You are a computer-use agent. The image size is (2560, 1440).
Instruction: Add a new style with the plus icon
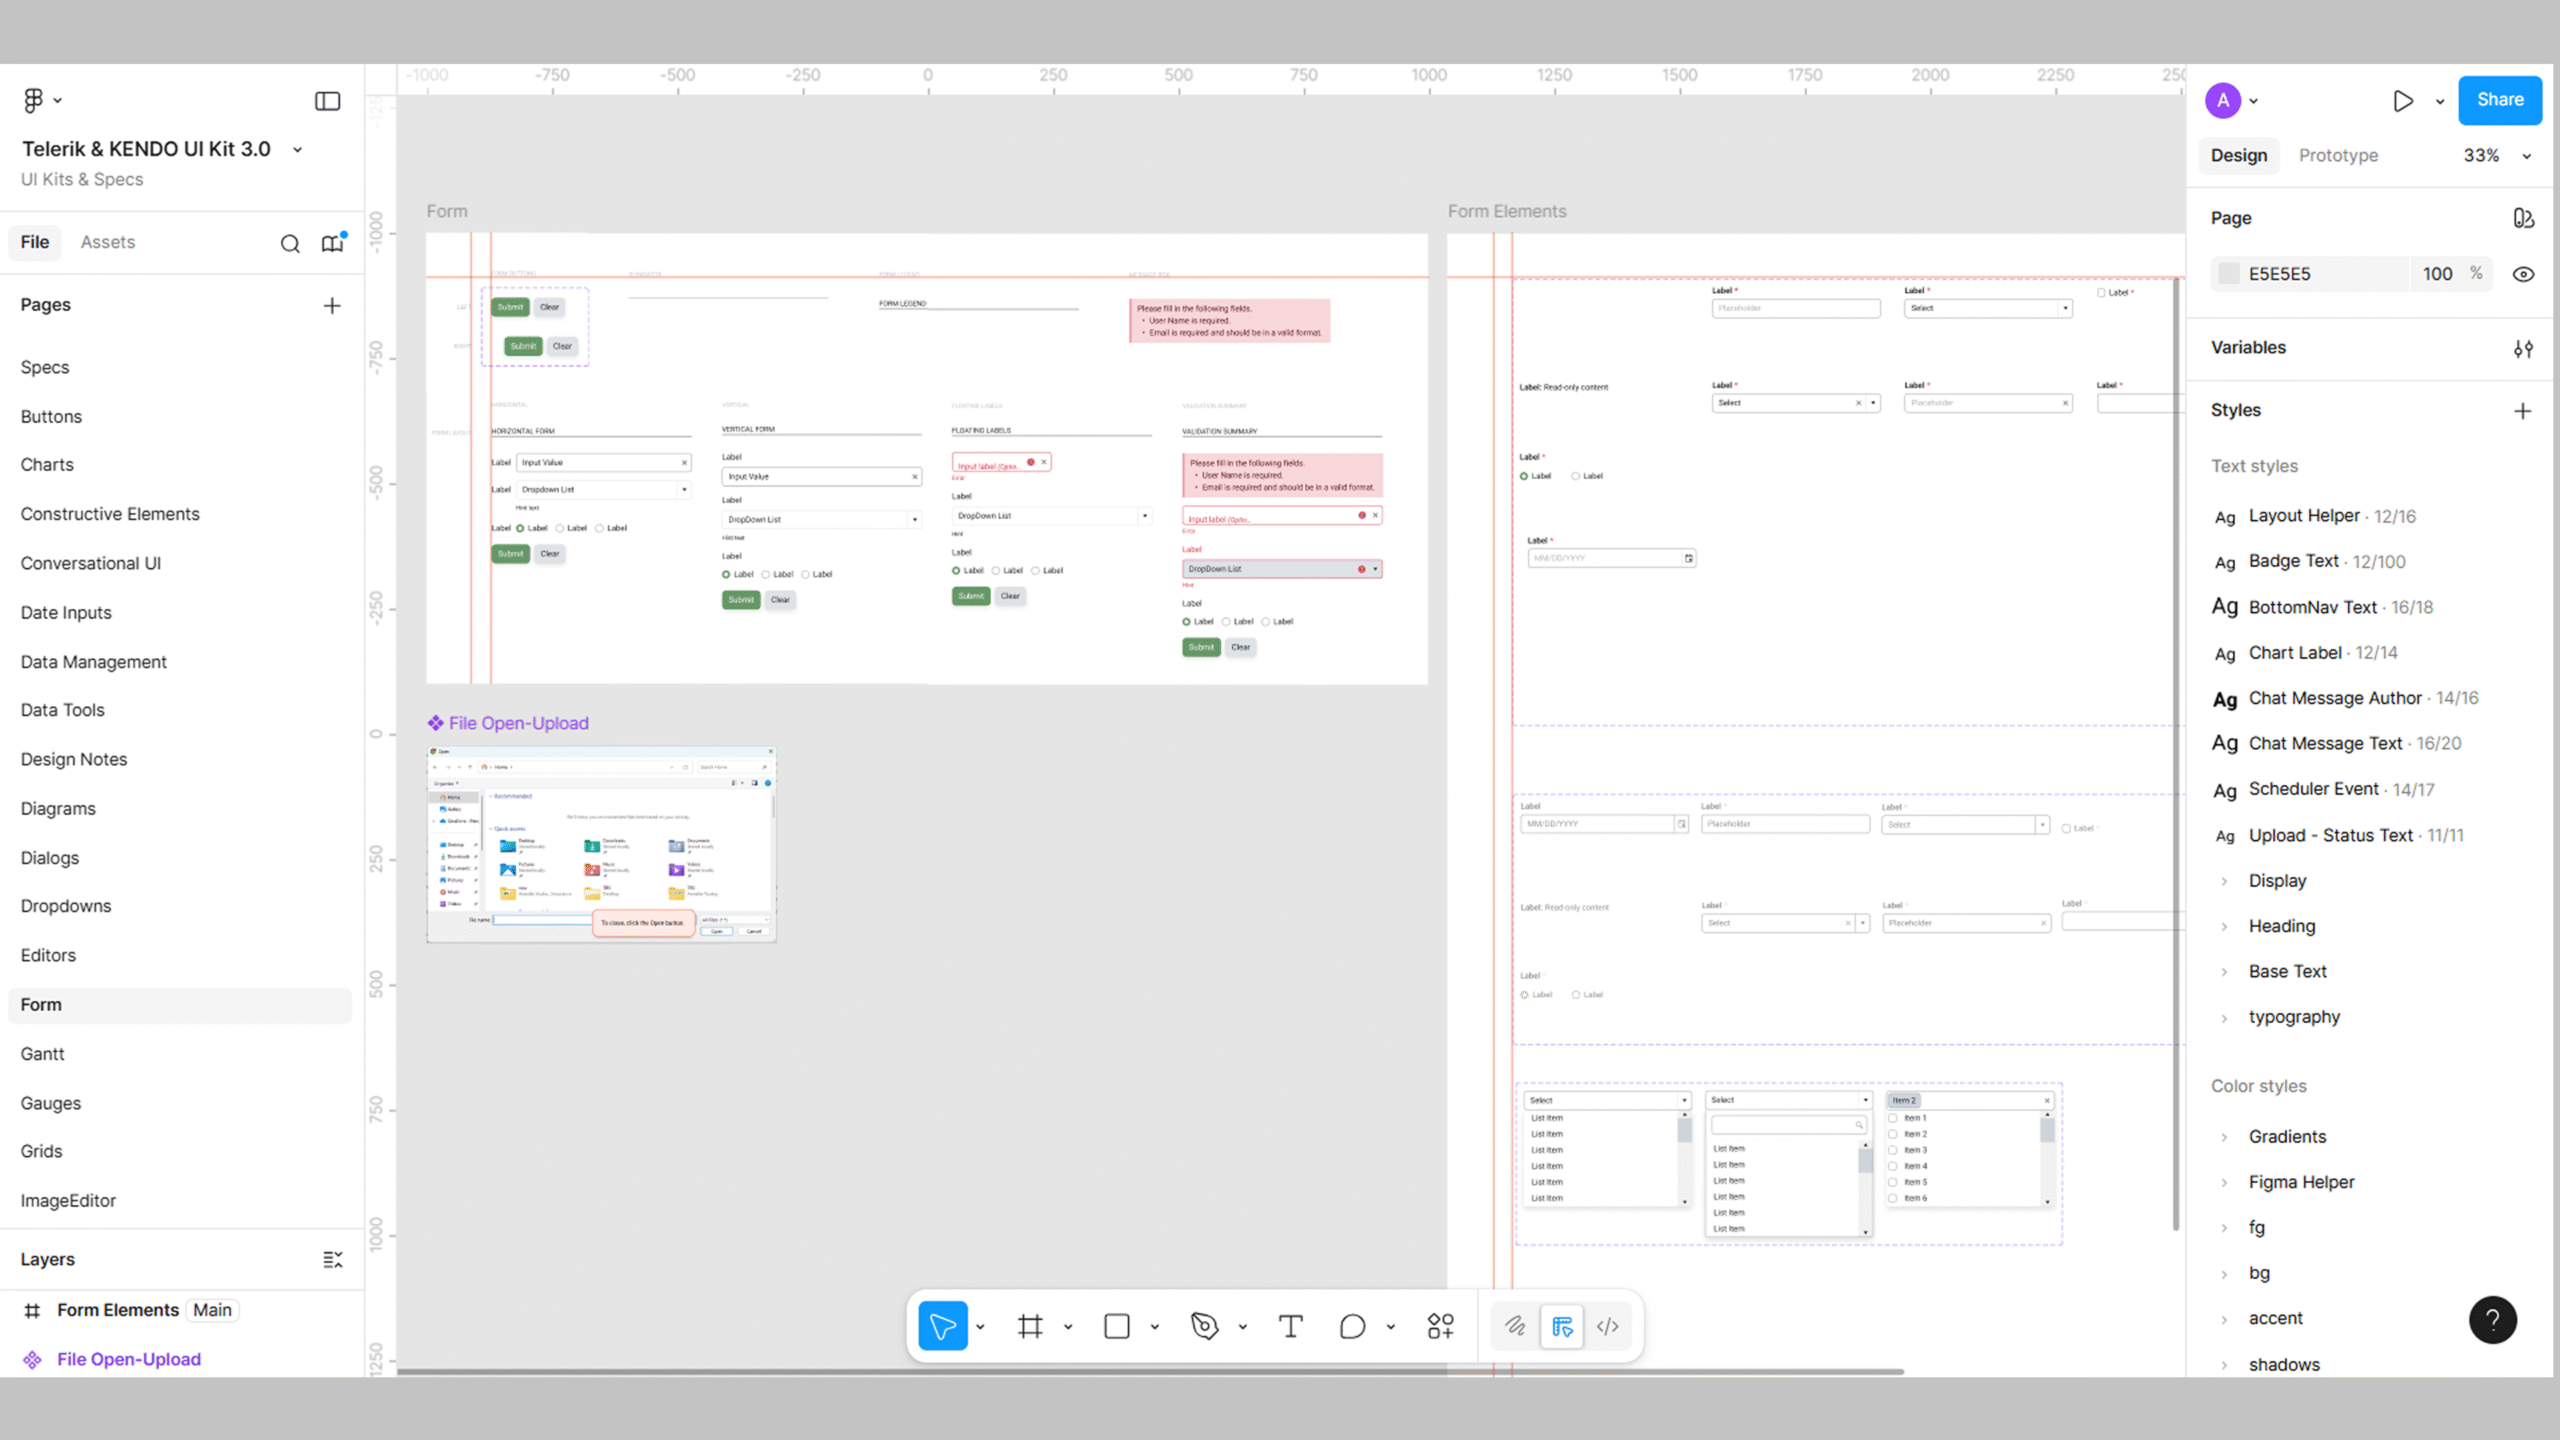pyautogui.click(x=2523, y=411)
